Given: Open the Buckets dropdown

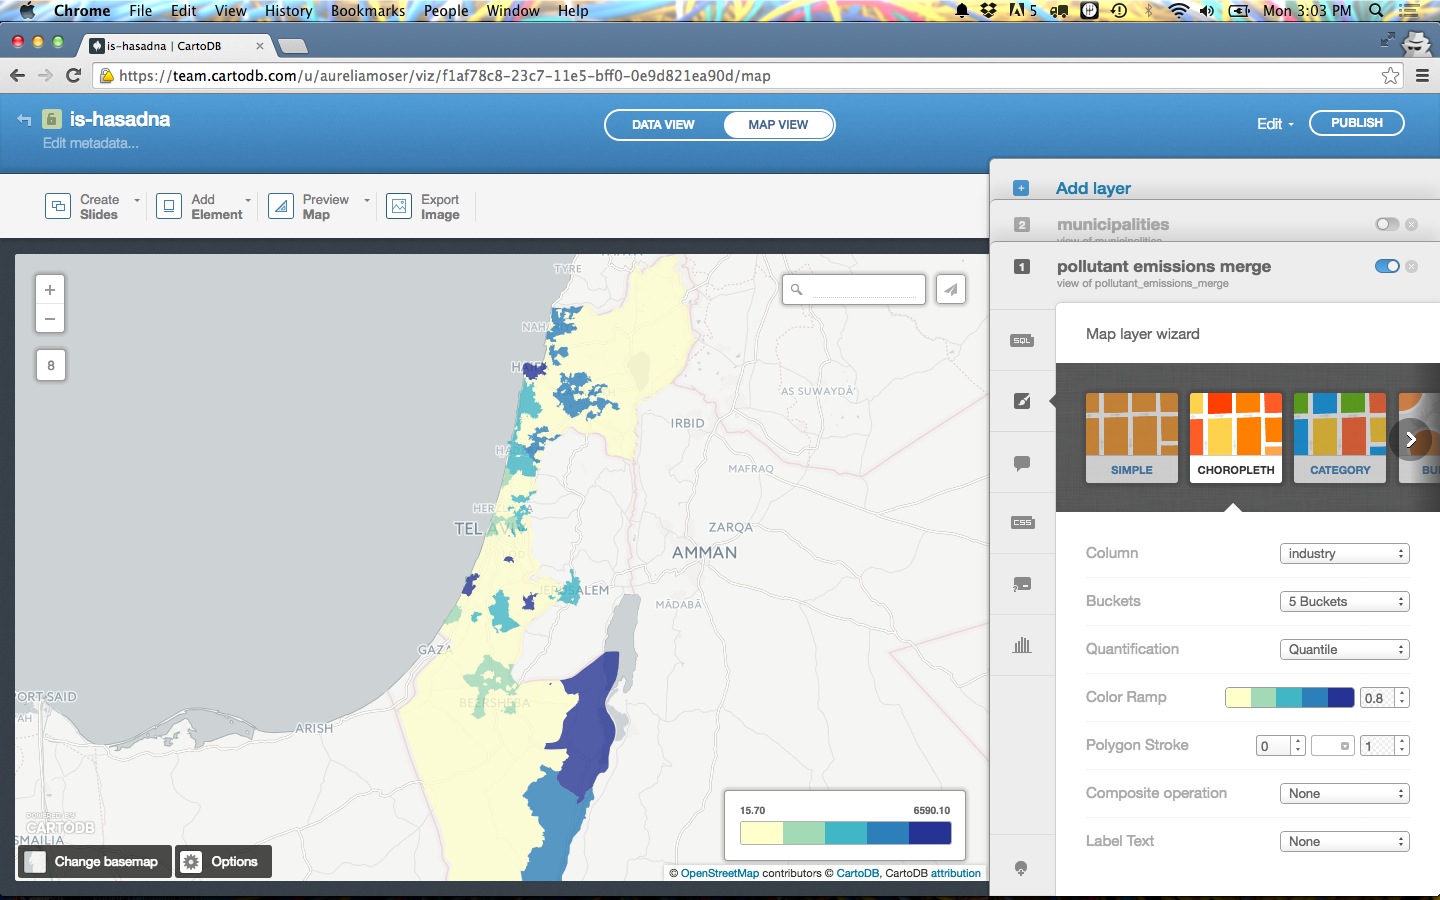Looking at the screenshot, I should 1345,602.
